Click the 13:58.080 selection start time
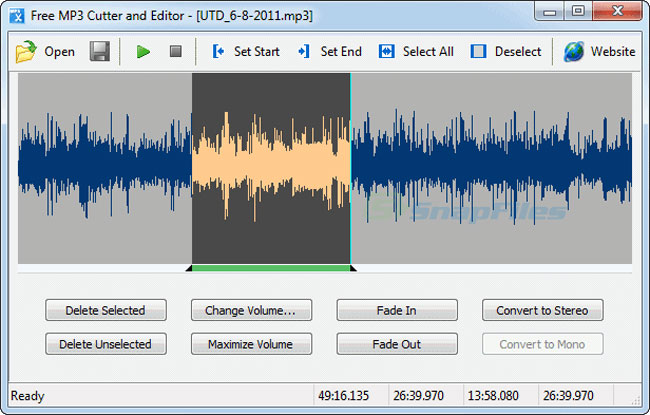Image resolution: width=650 pixels, height=415 pixels. (493, 396)
